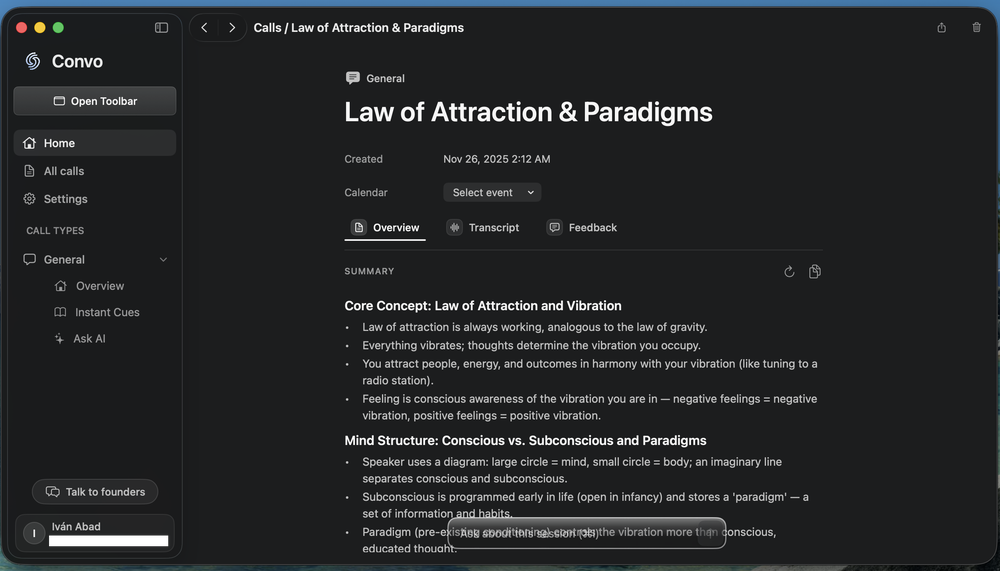Image resolution: width=1000 pixels, height=571 pixels.
Task: Click the All calls document icon
Action: coord(29,171)
